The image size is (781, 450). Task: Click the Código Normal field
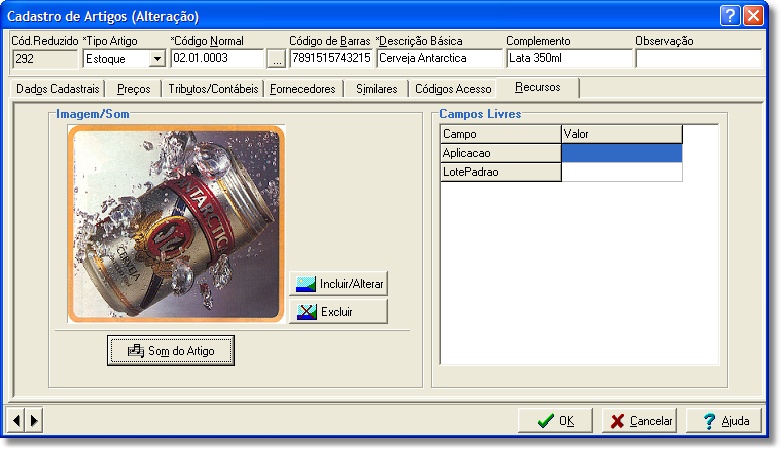tap(217, 58)
